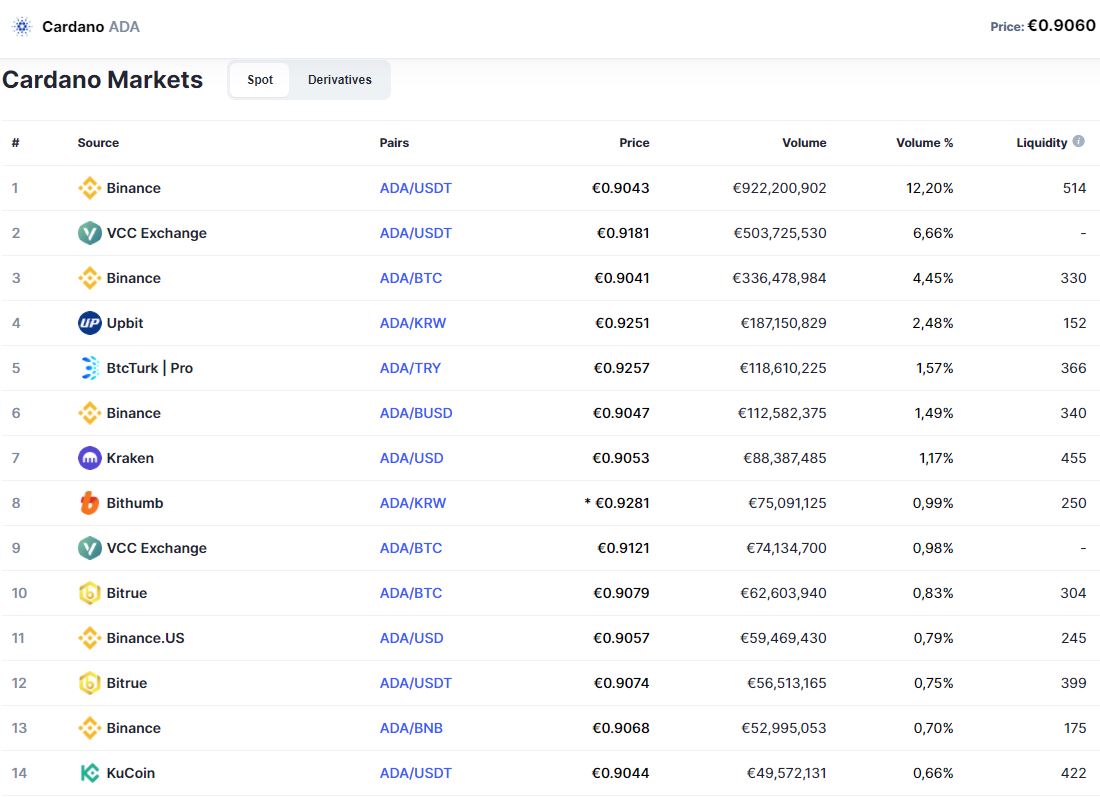
Task: Click VCC Exchange logo in row 2
Action: 90,233
